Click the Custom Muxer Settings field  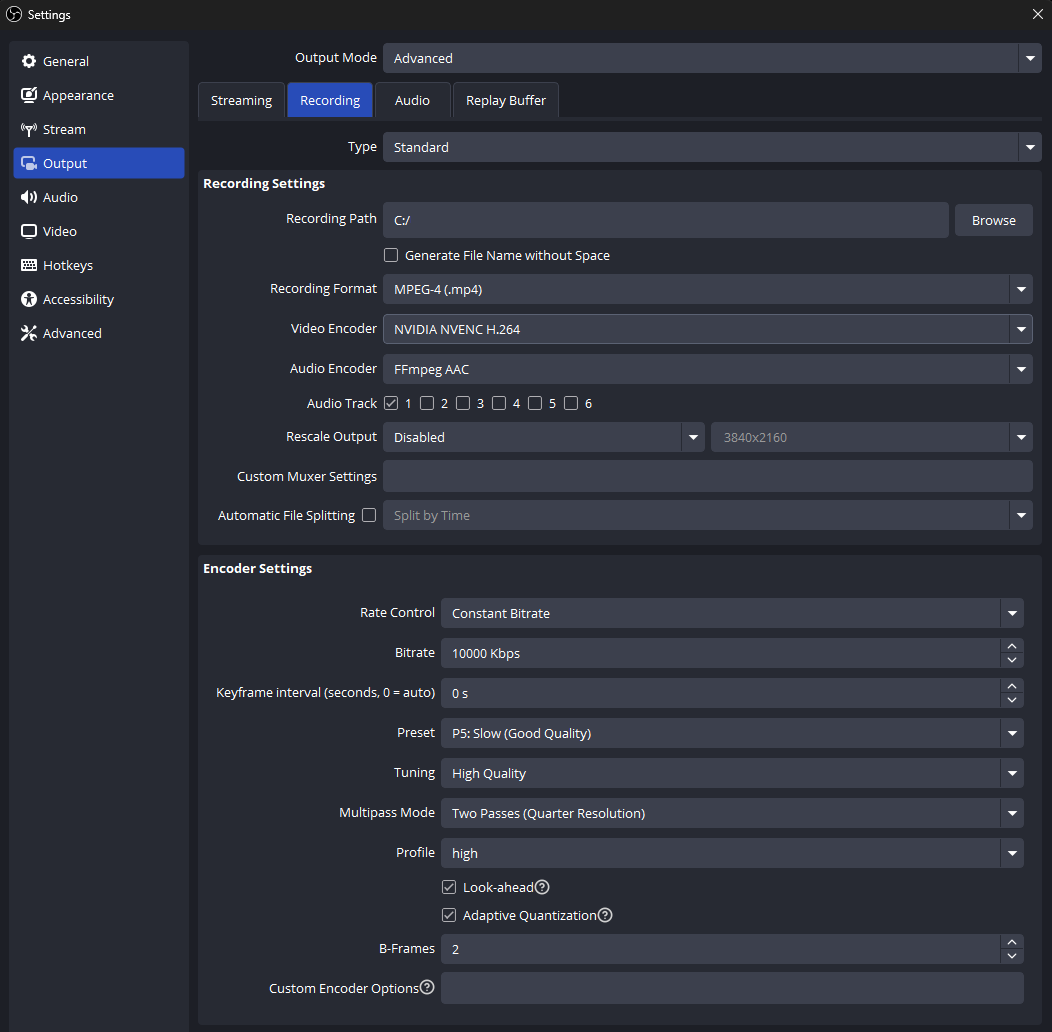click(x=708, y=476)
